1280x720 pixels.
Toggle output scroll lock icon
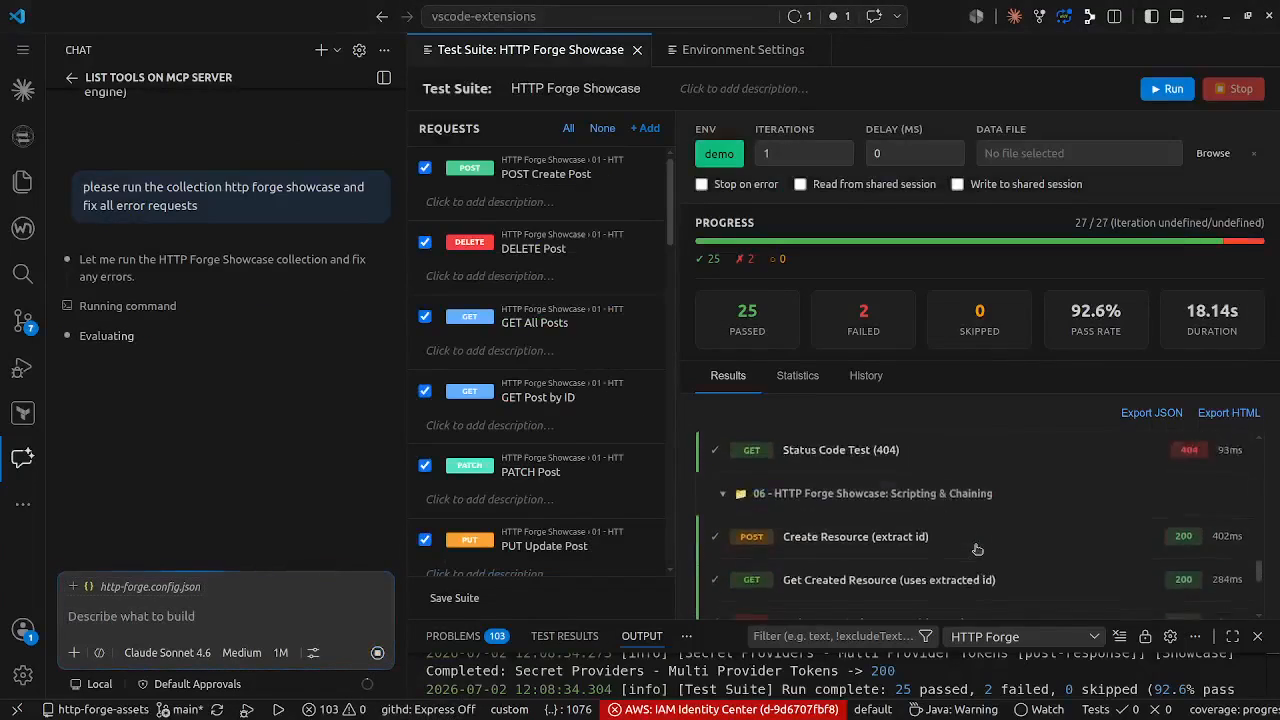click(1145, 636)
